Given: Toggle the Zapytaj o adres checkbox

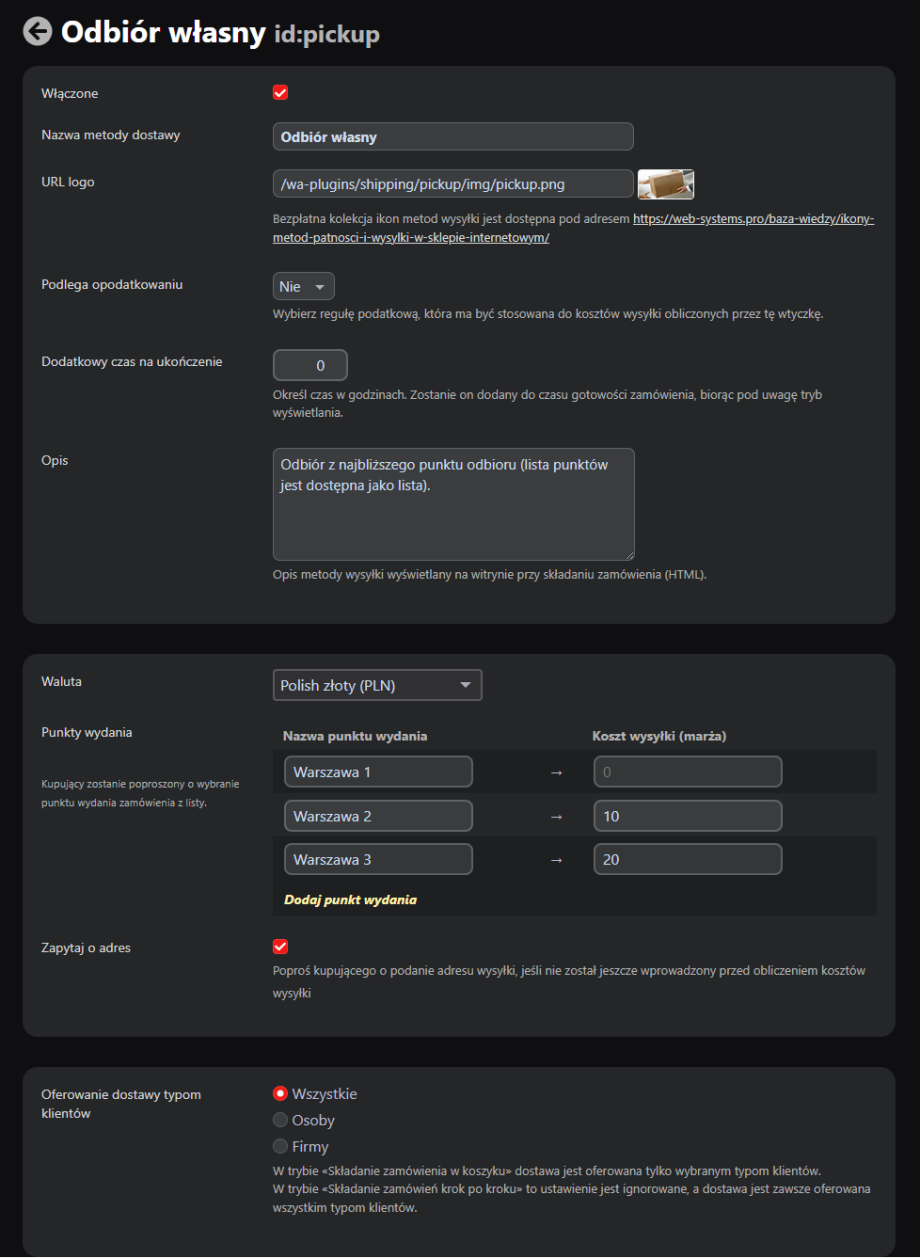Looking at the screenshot, I should pyautogui.click(x=280, y=946).
